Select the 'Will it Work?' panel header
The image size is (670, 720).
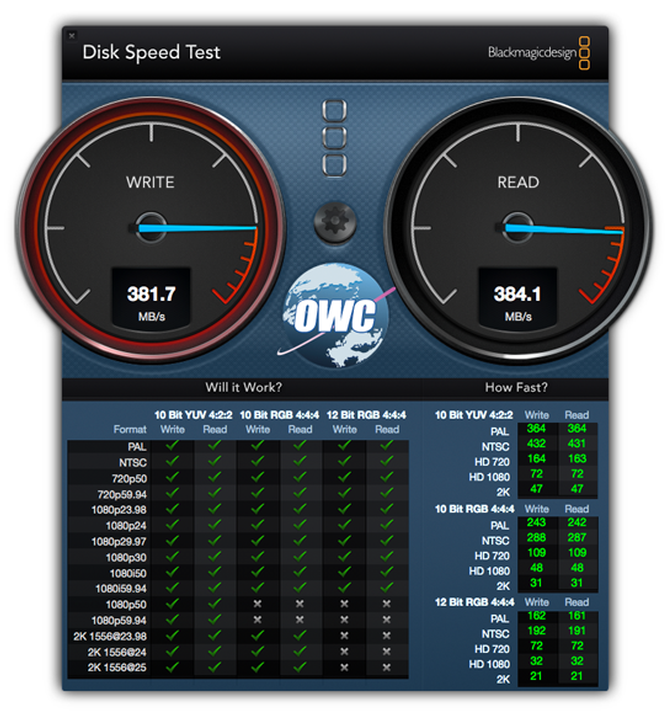(x=243, y=387)
